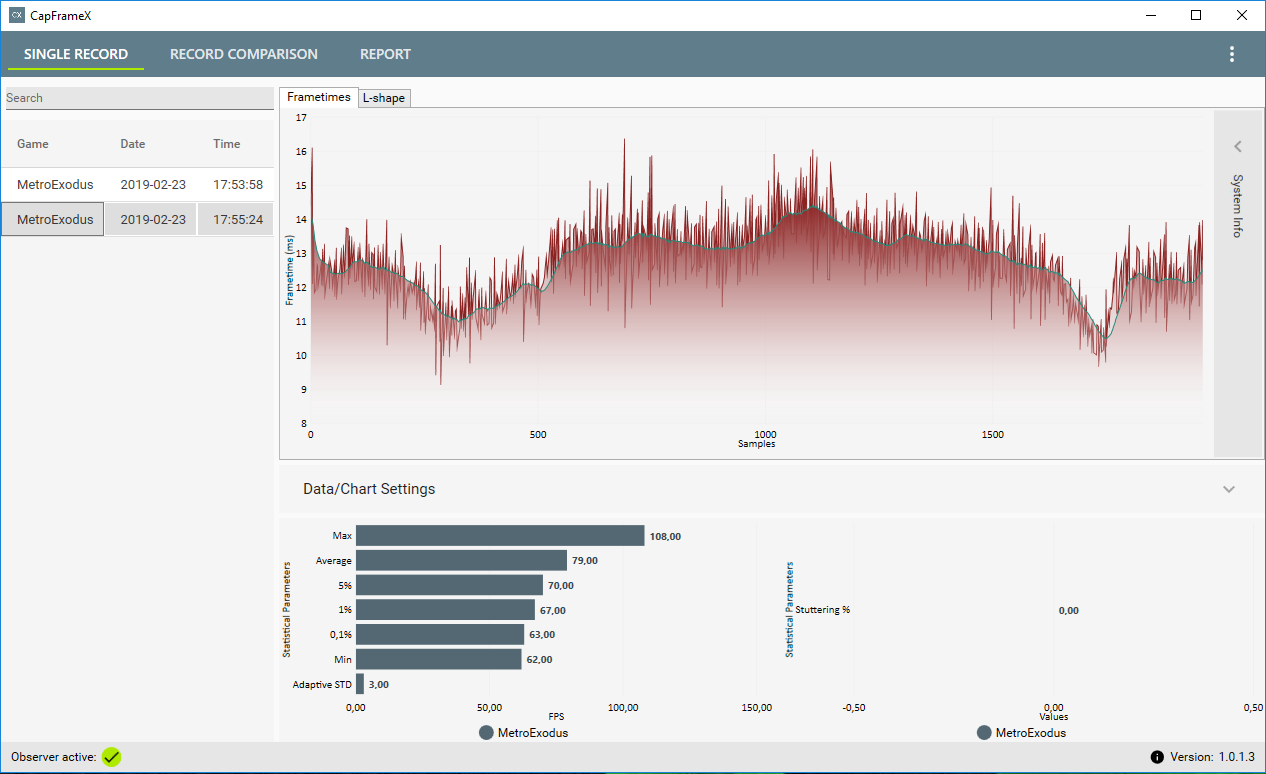This screenshot has height=774, width=1266.
Task: Toggle MetroExodus legend dot under Values chart
Action: coord(984,733)
